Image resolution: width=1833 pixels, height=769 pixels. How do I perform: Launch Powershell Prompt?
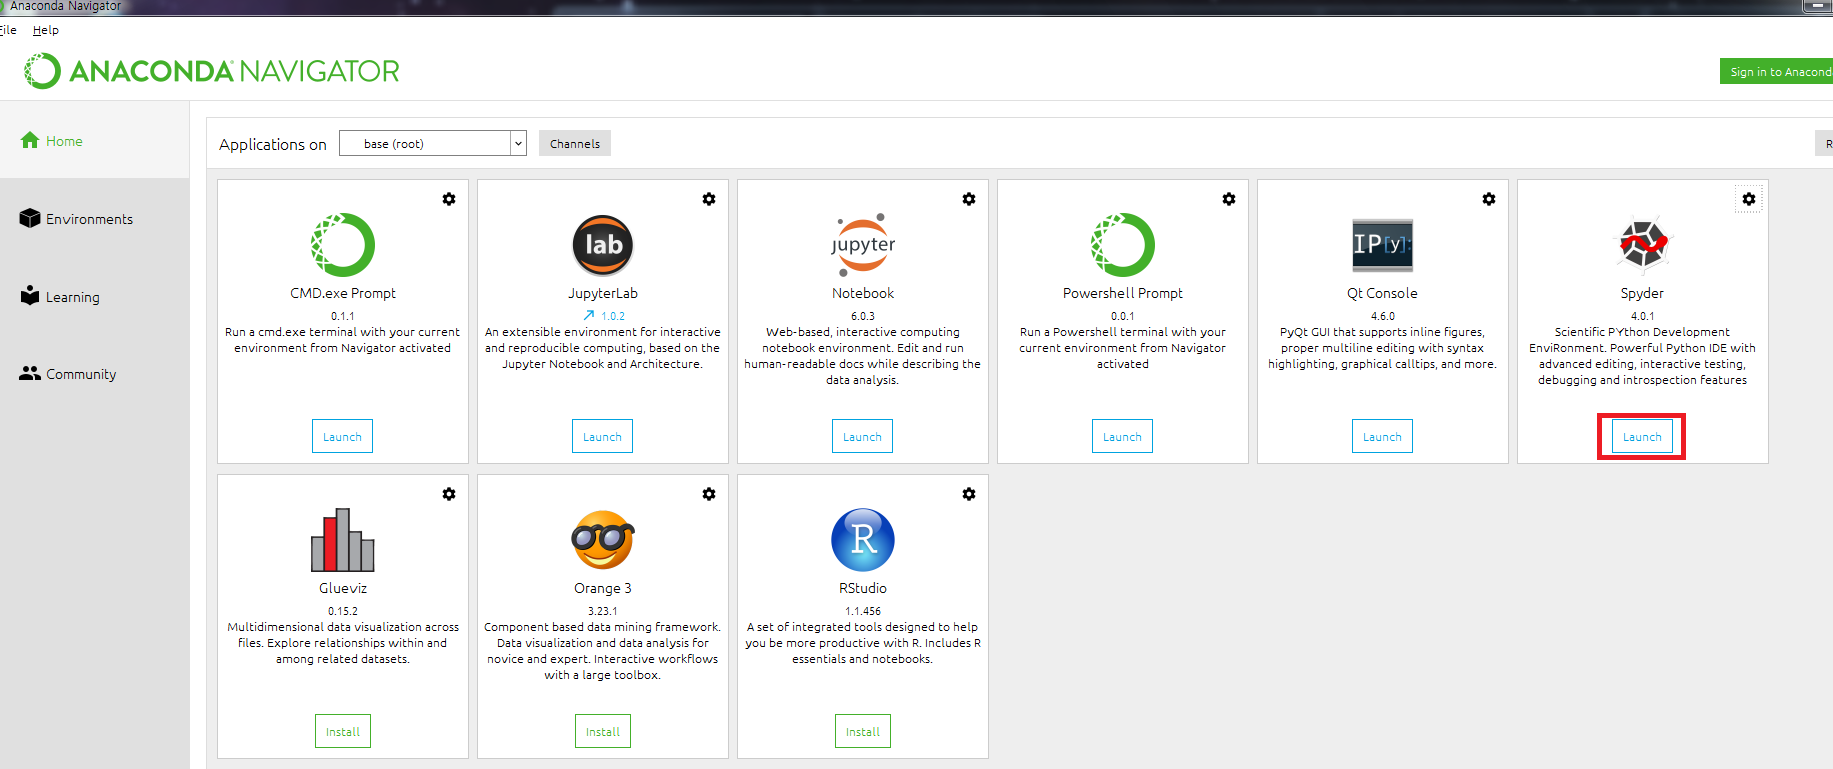point(1123,437)
